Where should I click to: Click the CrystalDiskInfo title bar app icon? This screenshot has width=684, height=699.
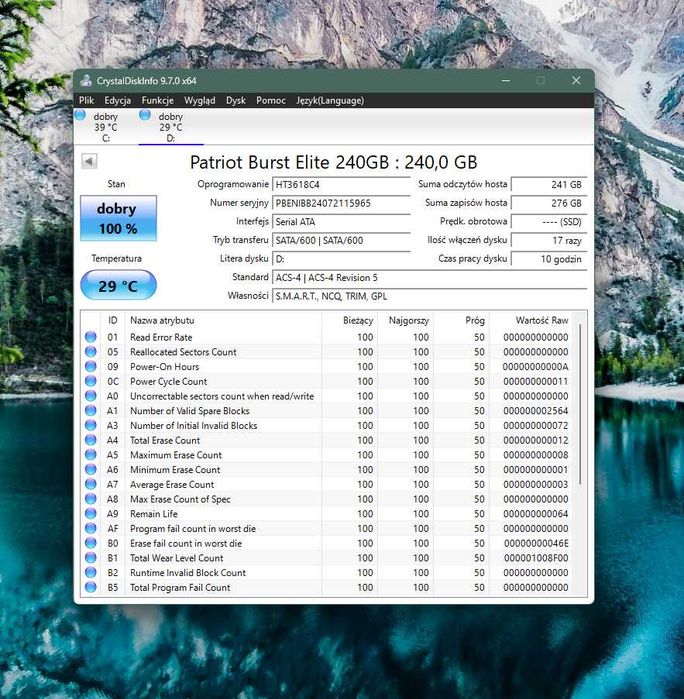(x=86, y=81)
